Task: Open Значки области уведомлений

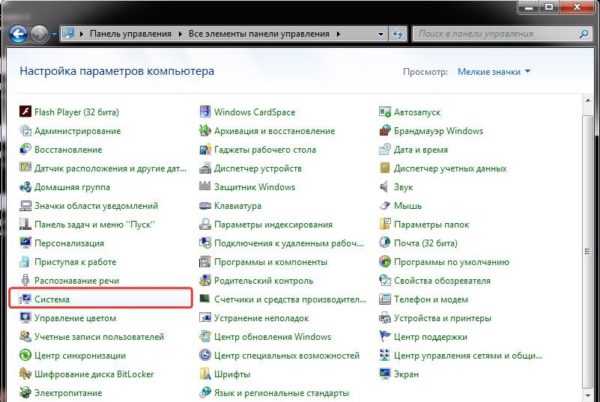Action: click(88, 205)
